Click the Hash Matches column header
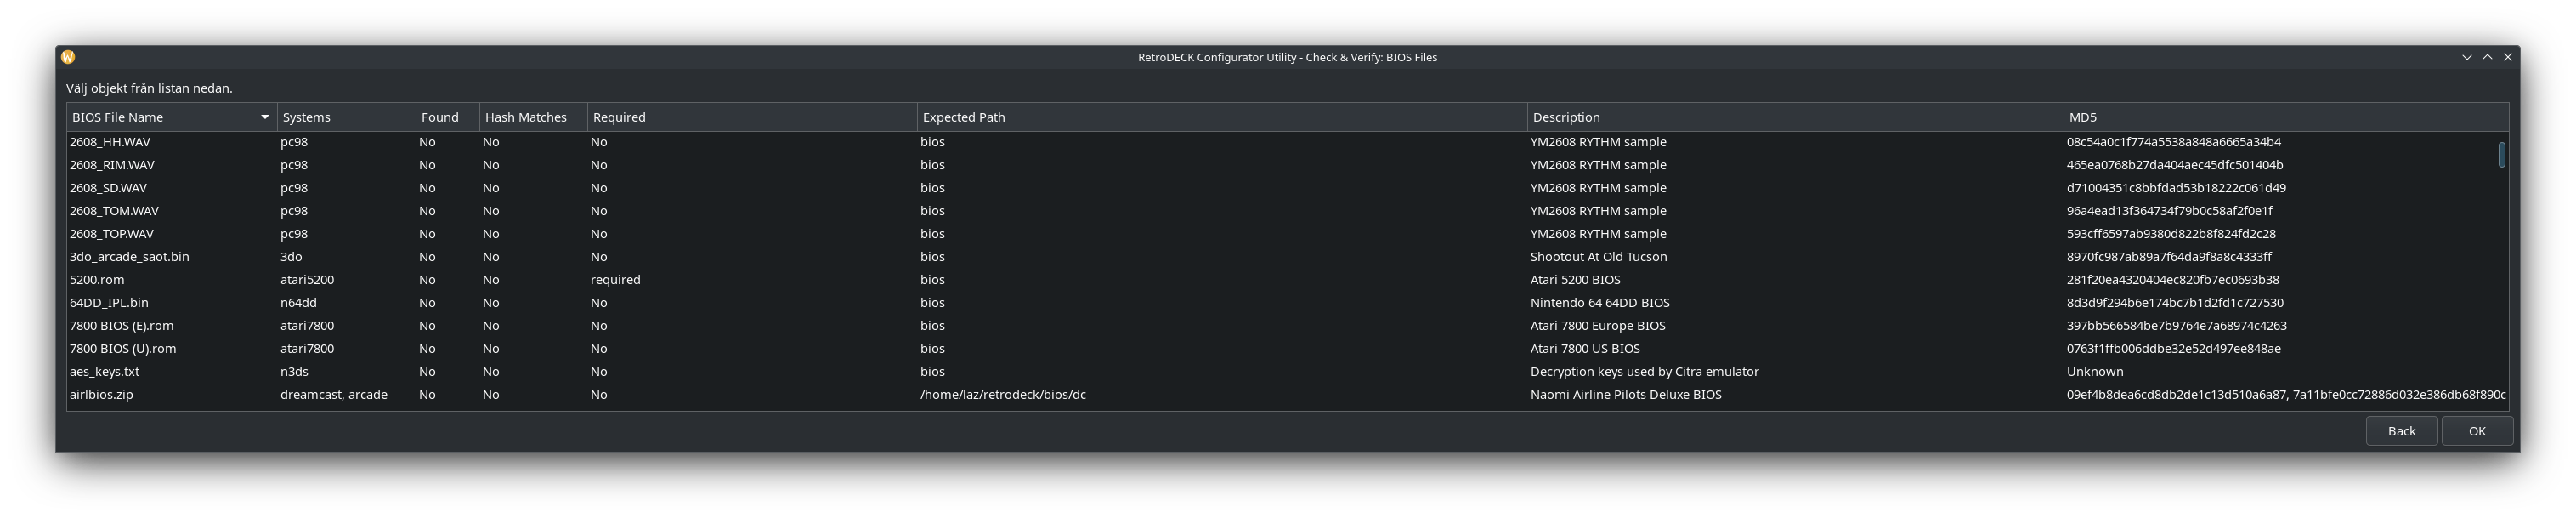The image size is (2576, 518). (532, 117)
